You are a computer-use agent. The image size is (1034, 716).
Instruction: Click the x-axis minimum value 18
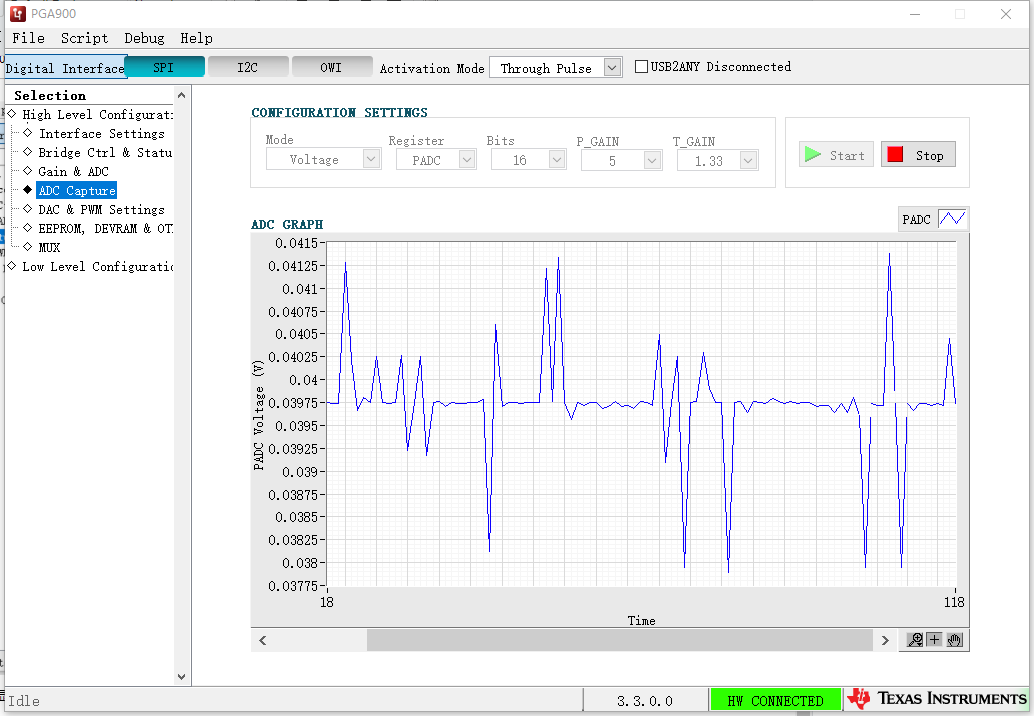click(x=326, y=602)
